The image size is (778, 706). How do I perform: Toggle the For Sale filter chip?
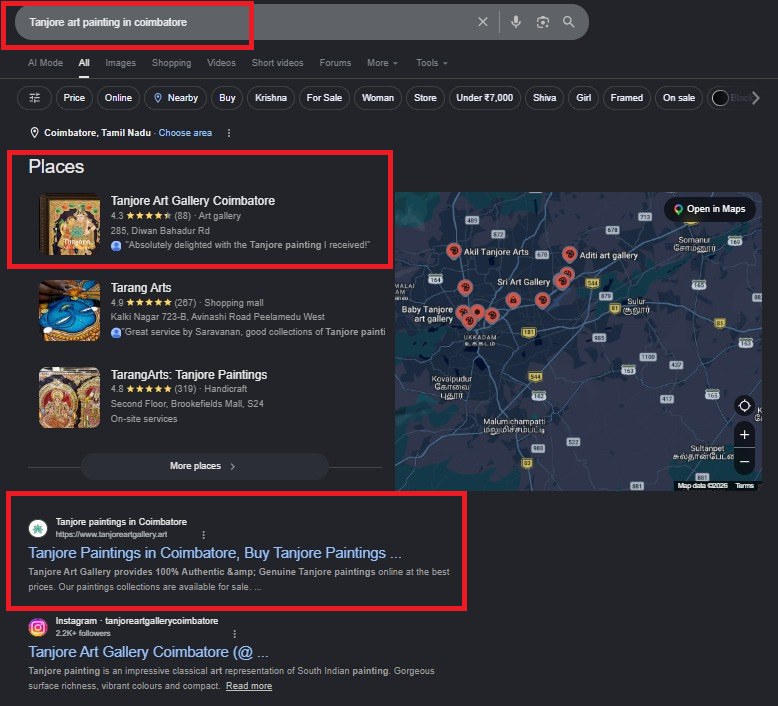click(324, 98)
